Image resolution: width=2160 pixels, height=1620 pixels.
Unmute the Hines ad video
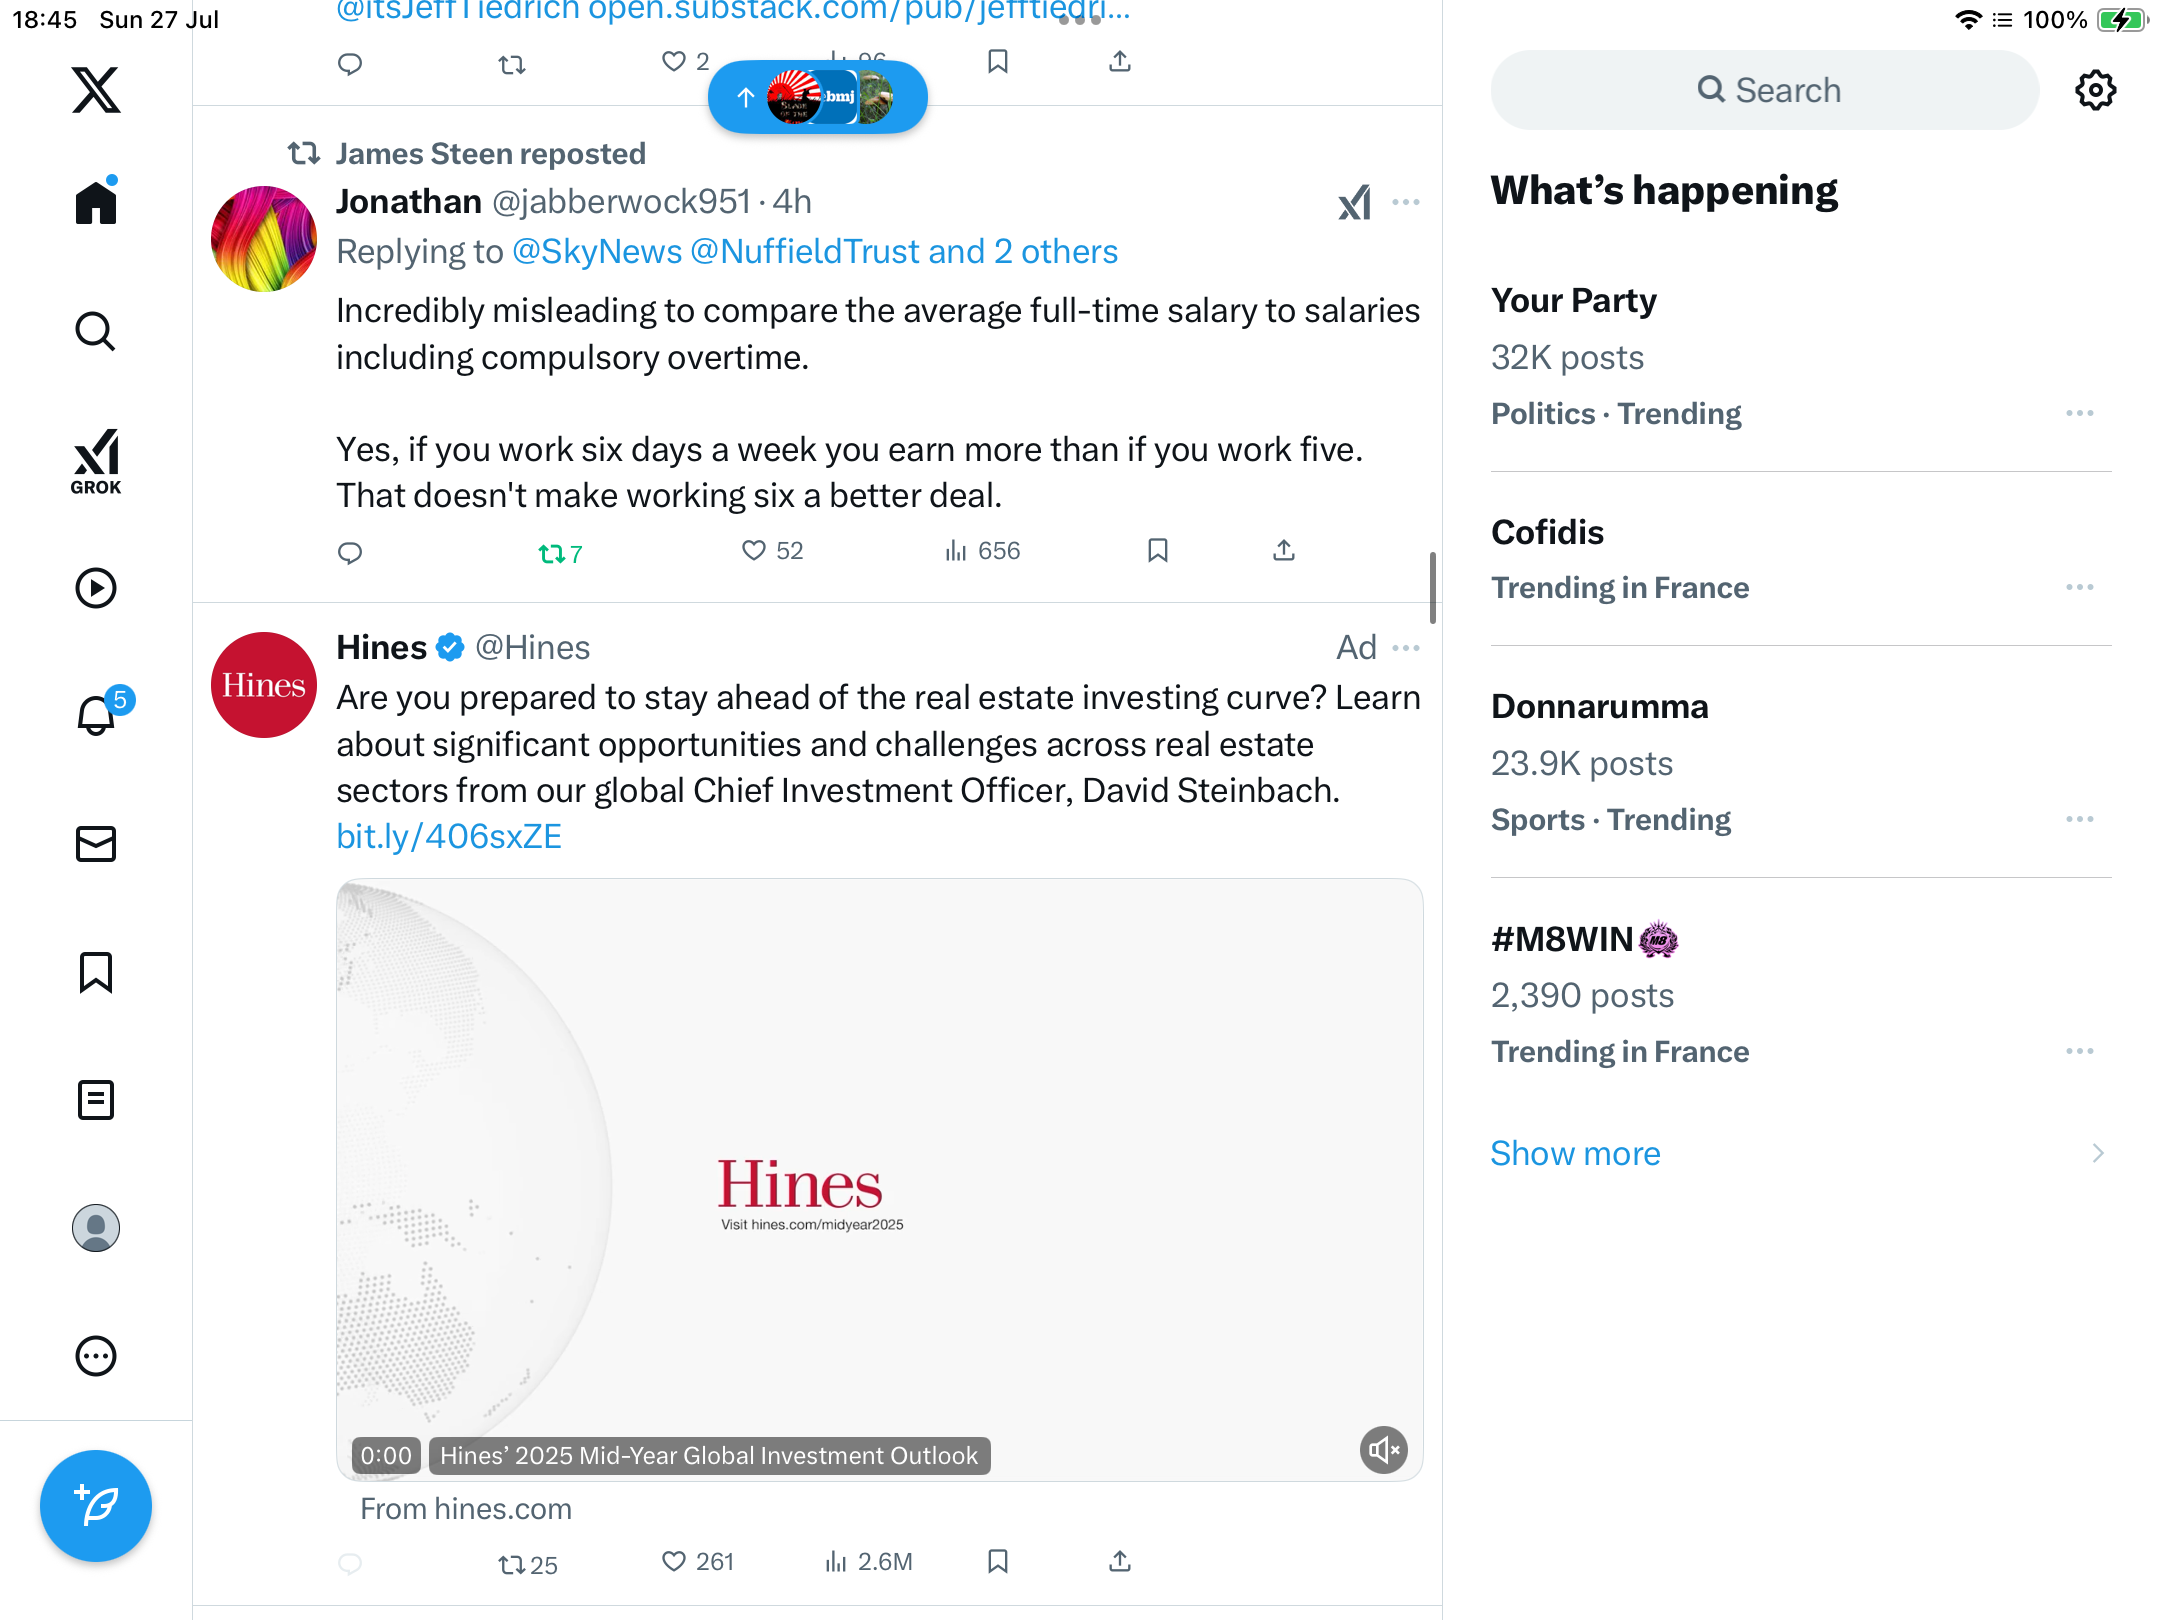pos(1384,1450)
